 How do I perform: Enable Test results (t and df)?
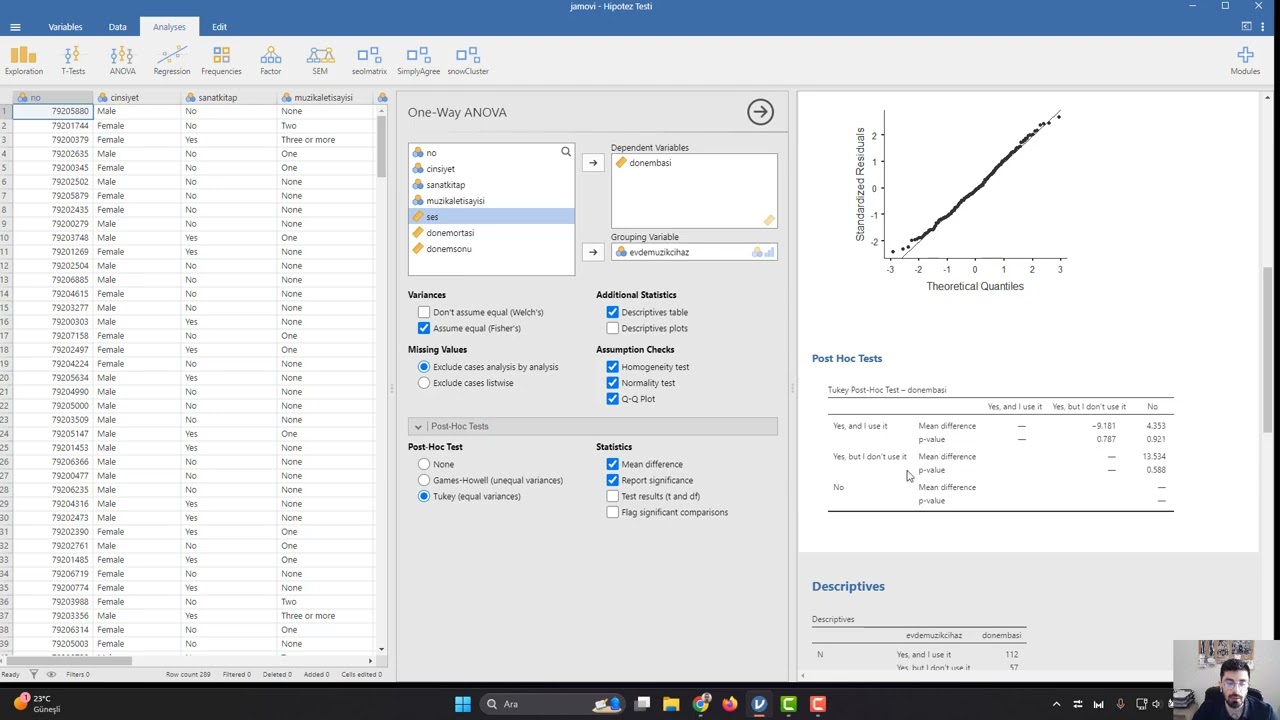pos(612,496)
